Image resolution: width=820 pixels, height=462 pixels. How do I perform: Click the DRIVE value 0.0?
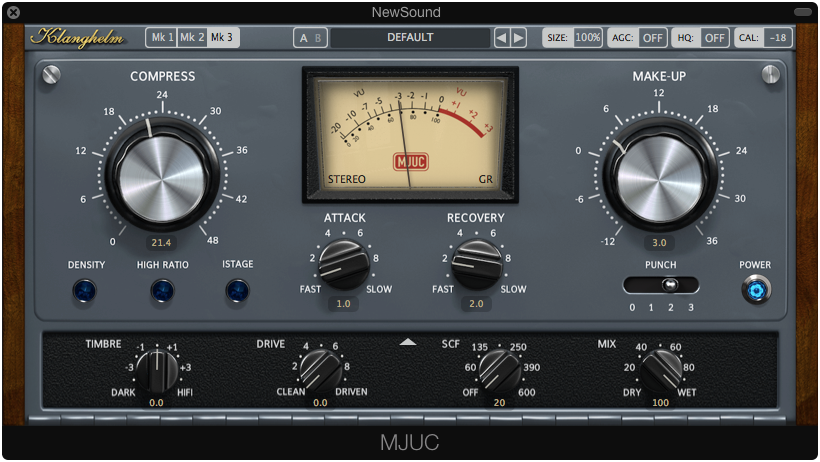point(320,402)
